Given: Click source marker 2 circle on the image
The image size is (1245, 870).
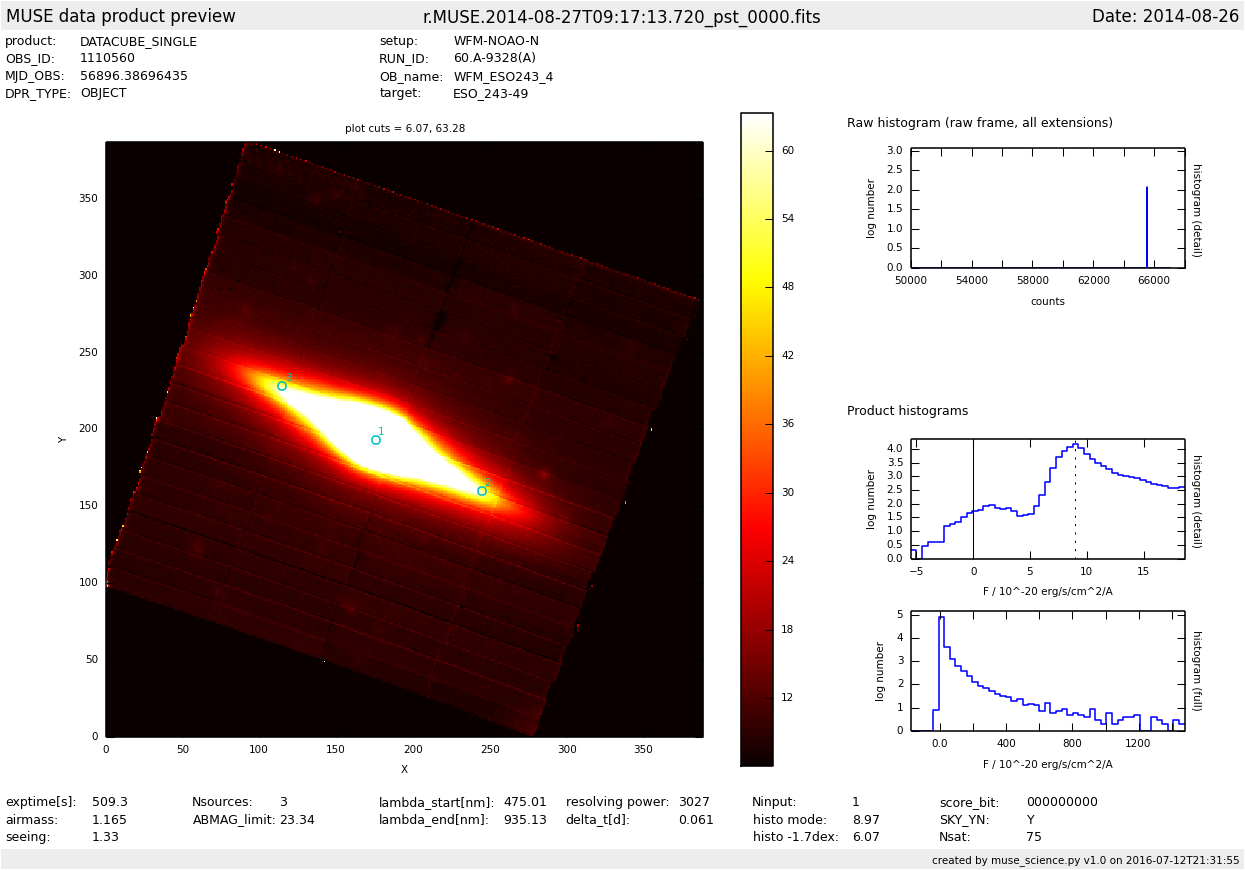Looking at the screenshot, I should (x=482, y=491).
